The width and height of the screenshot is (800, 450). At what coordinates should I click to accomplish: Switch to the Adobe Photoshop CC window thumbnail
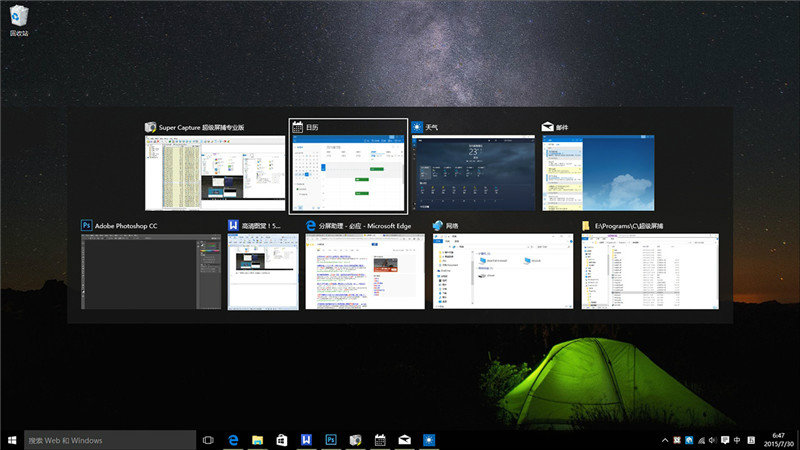[152, 272]
